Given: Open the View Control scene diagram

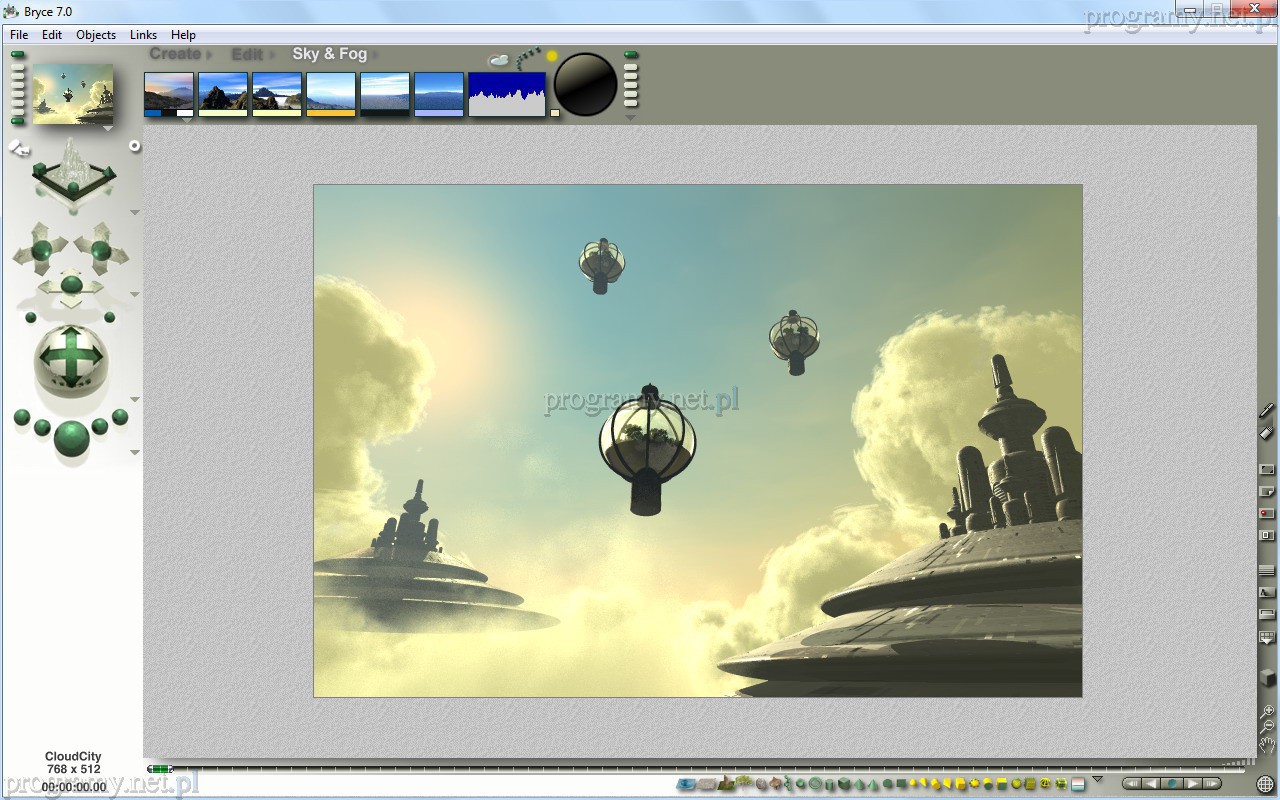Looking at the screenshot, I should pos(73,177).
